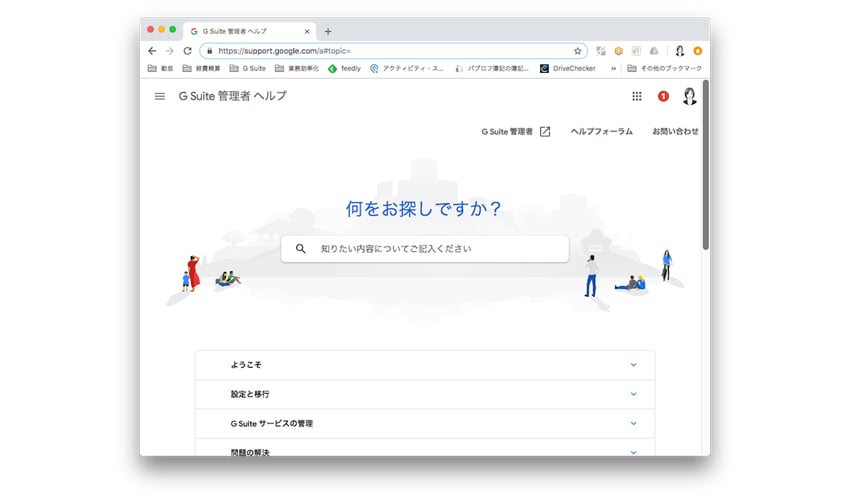850x500 pixels.
Task: Go to ヘルプフォーラム
Action: [601, 132]
